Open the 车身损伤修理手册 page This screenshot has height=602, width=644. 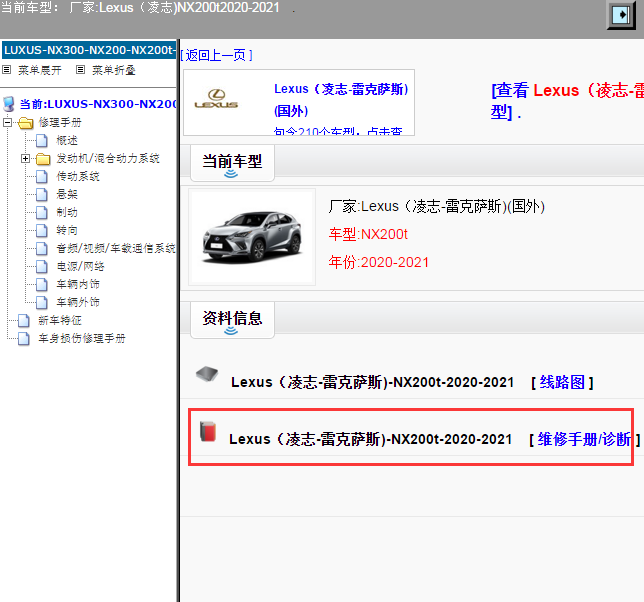click(x=82, y=338)
